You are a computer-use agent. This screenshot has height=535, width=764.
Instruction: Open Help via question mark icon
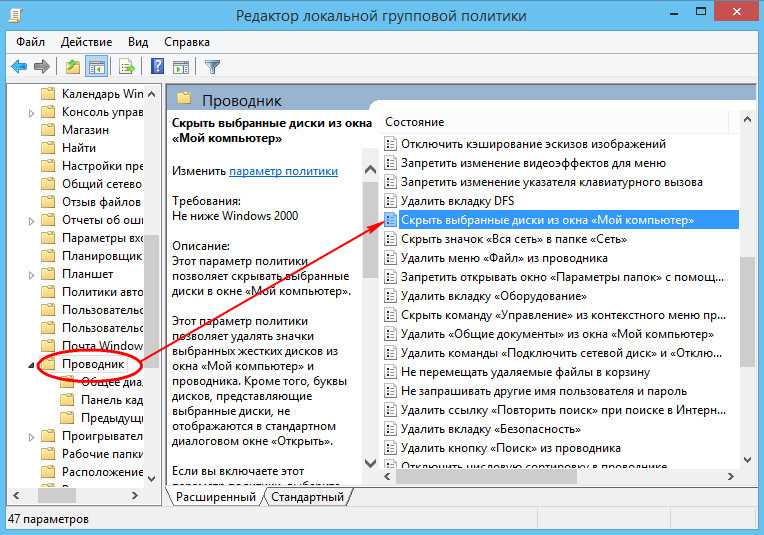pyautogui.click(x=157, y=66)
